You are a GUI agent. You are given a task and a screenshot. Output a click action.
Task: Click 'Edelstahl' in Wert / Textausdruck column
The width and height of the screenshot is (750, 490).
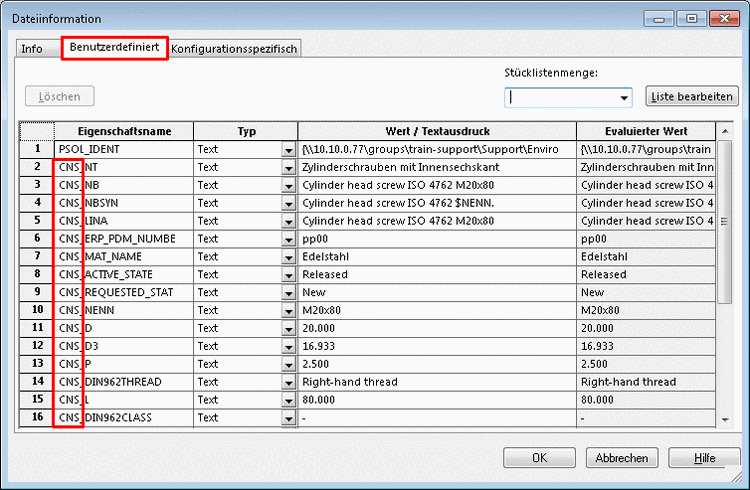pos(325,256)
